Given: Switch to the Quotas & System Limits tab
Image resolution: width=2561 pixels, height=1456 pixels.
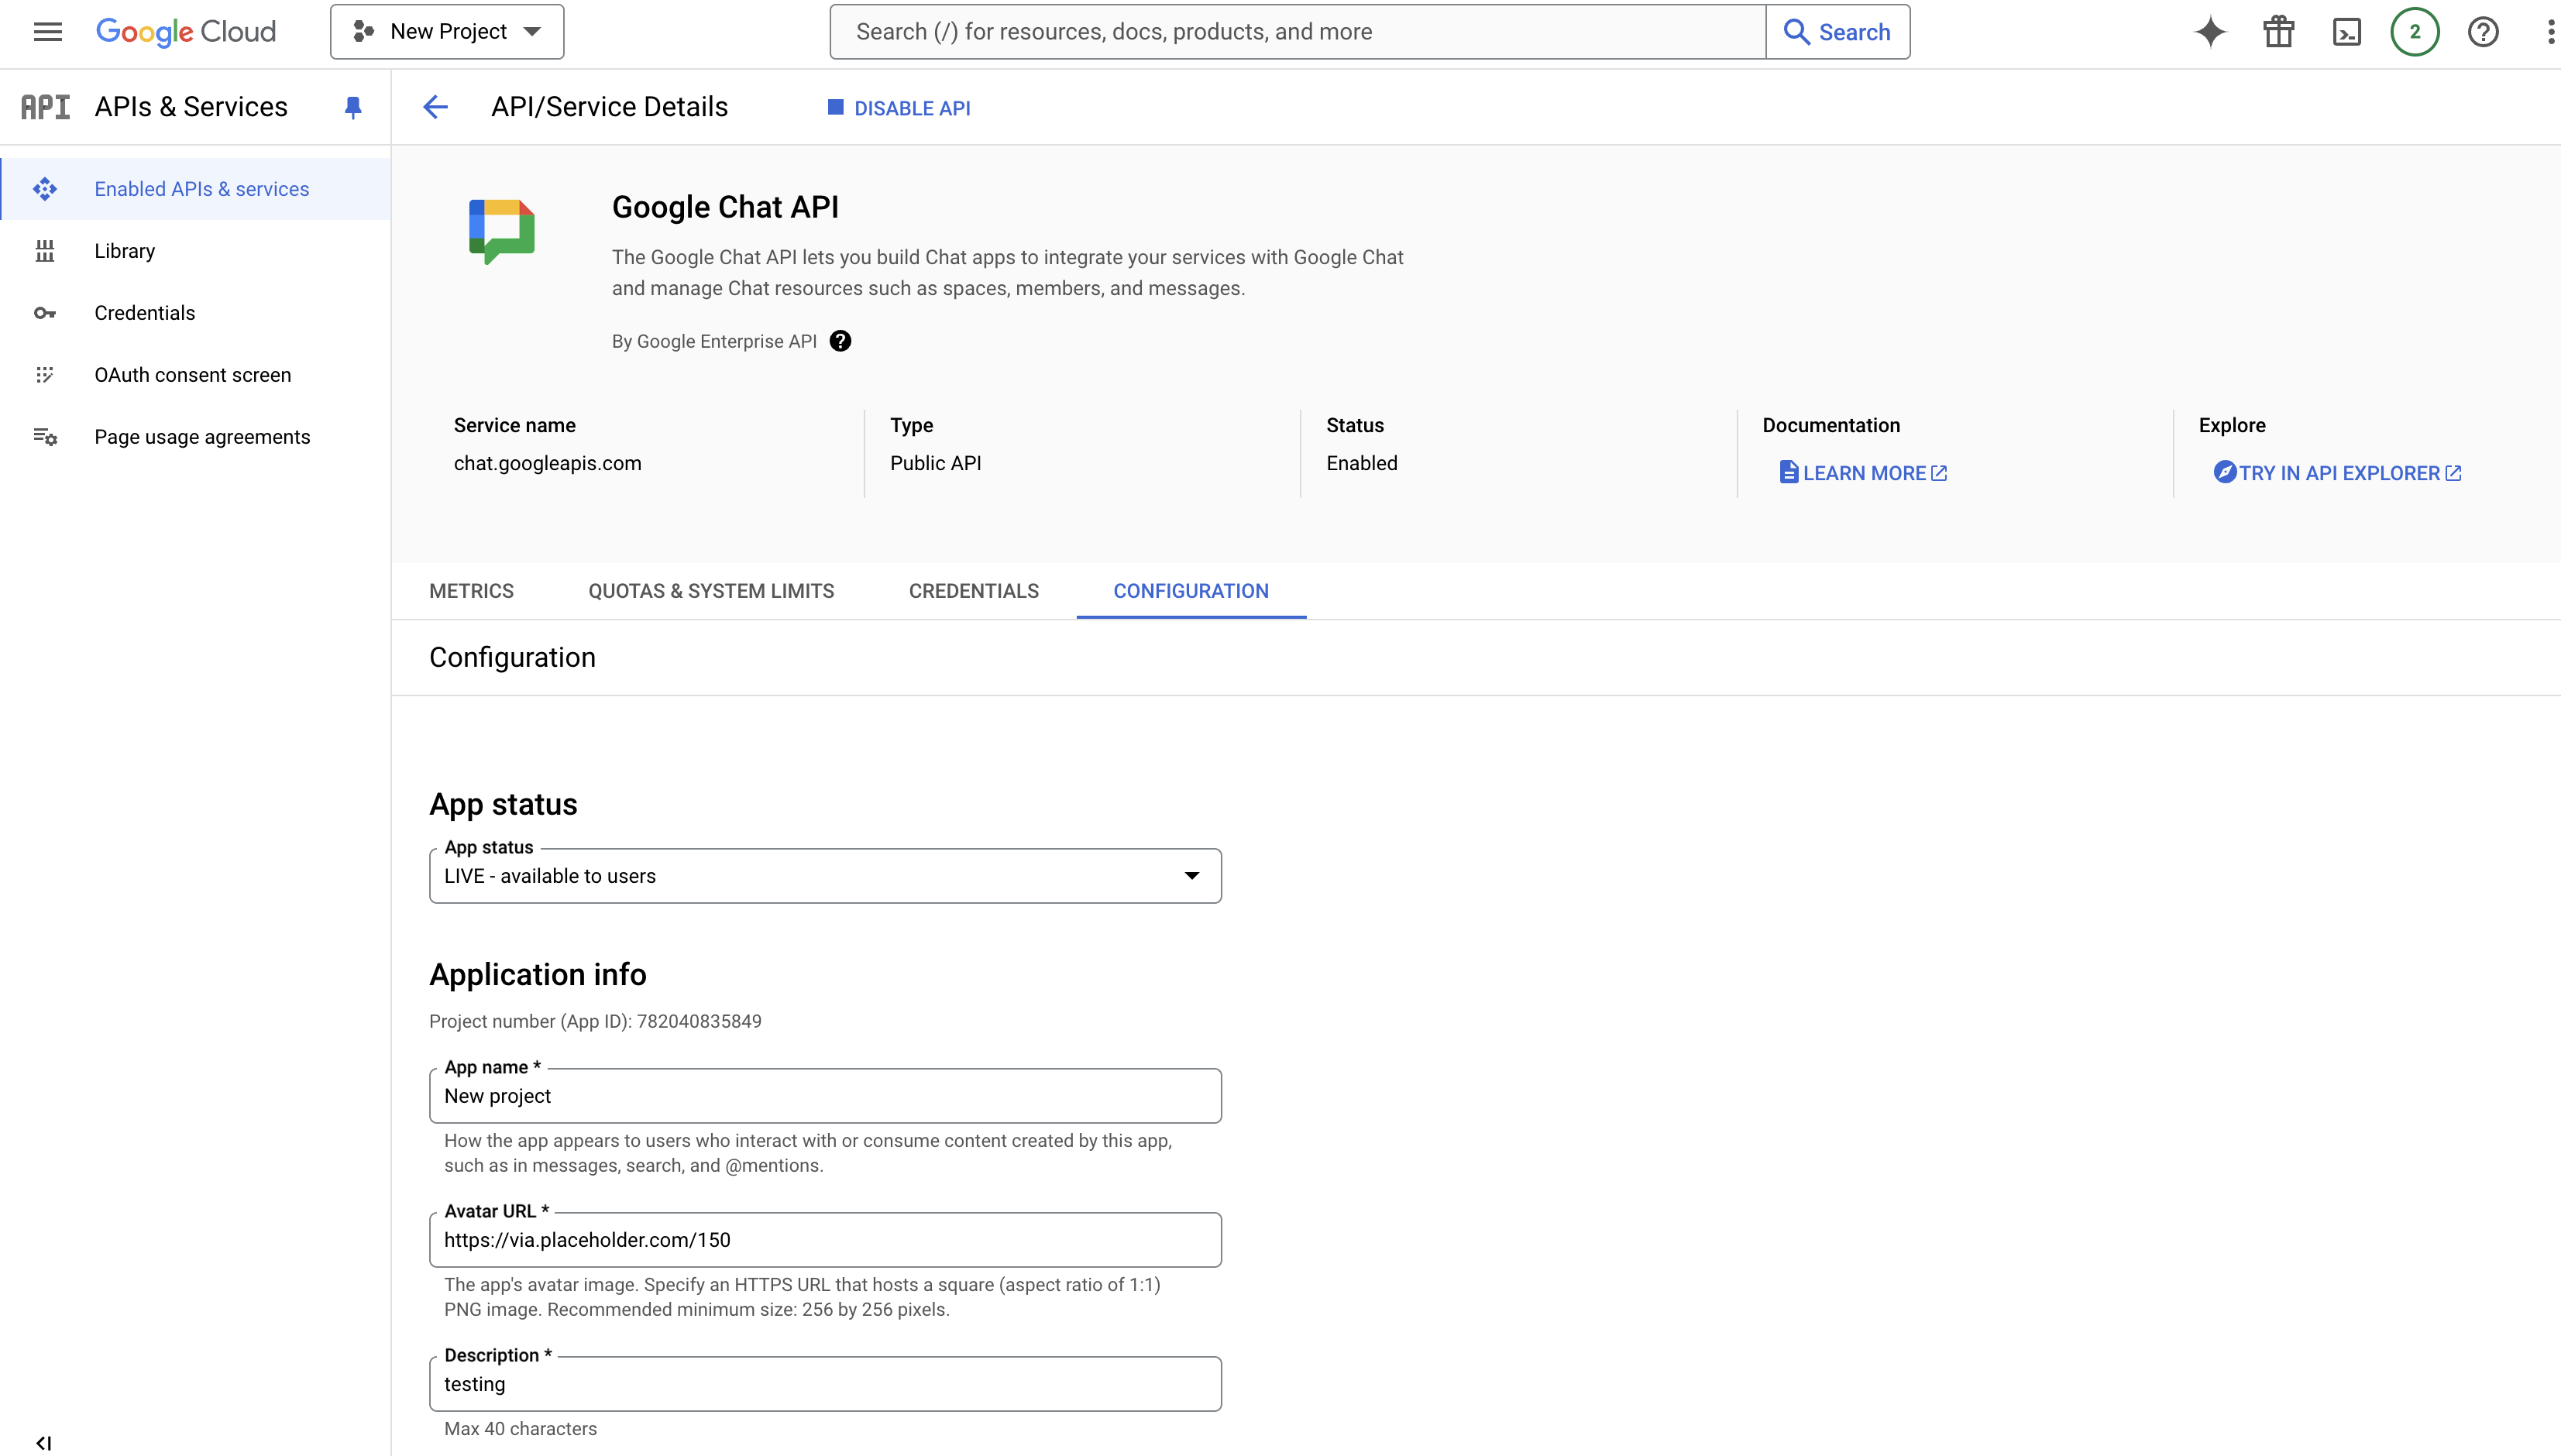Looking at the screenshot, I should pos(710,591).
